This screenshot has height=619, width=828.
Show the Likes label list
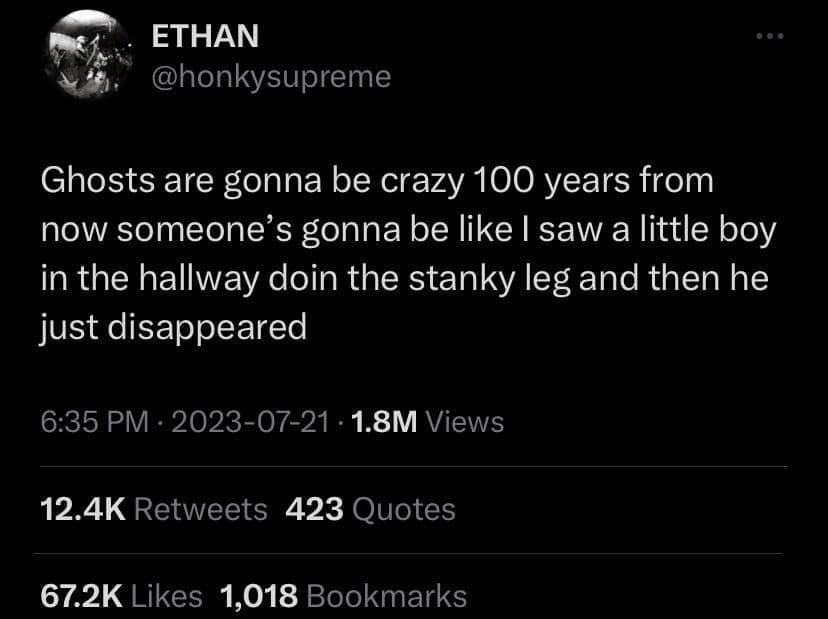coord(167,596)
